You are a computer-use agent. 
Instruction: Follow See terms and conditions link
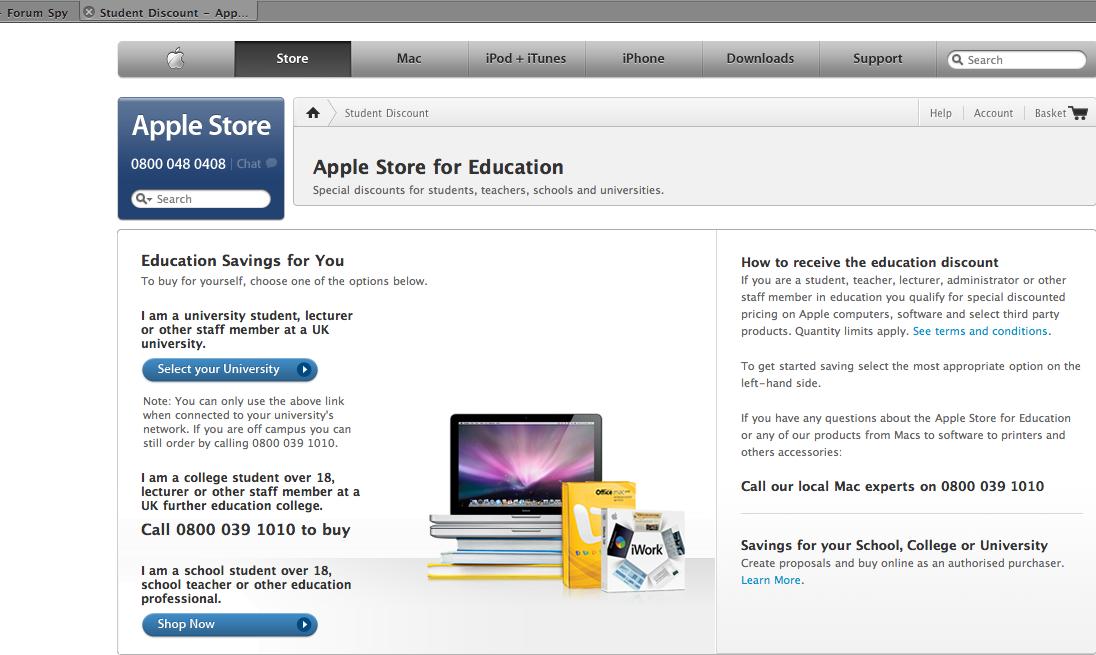pyautogui.click(x=980, y=331)
